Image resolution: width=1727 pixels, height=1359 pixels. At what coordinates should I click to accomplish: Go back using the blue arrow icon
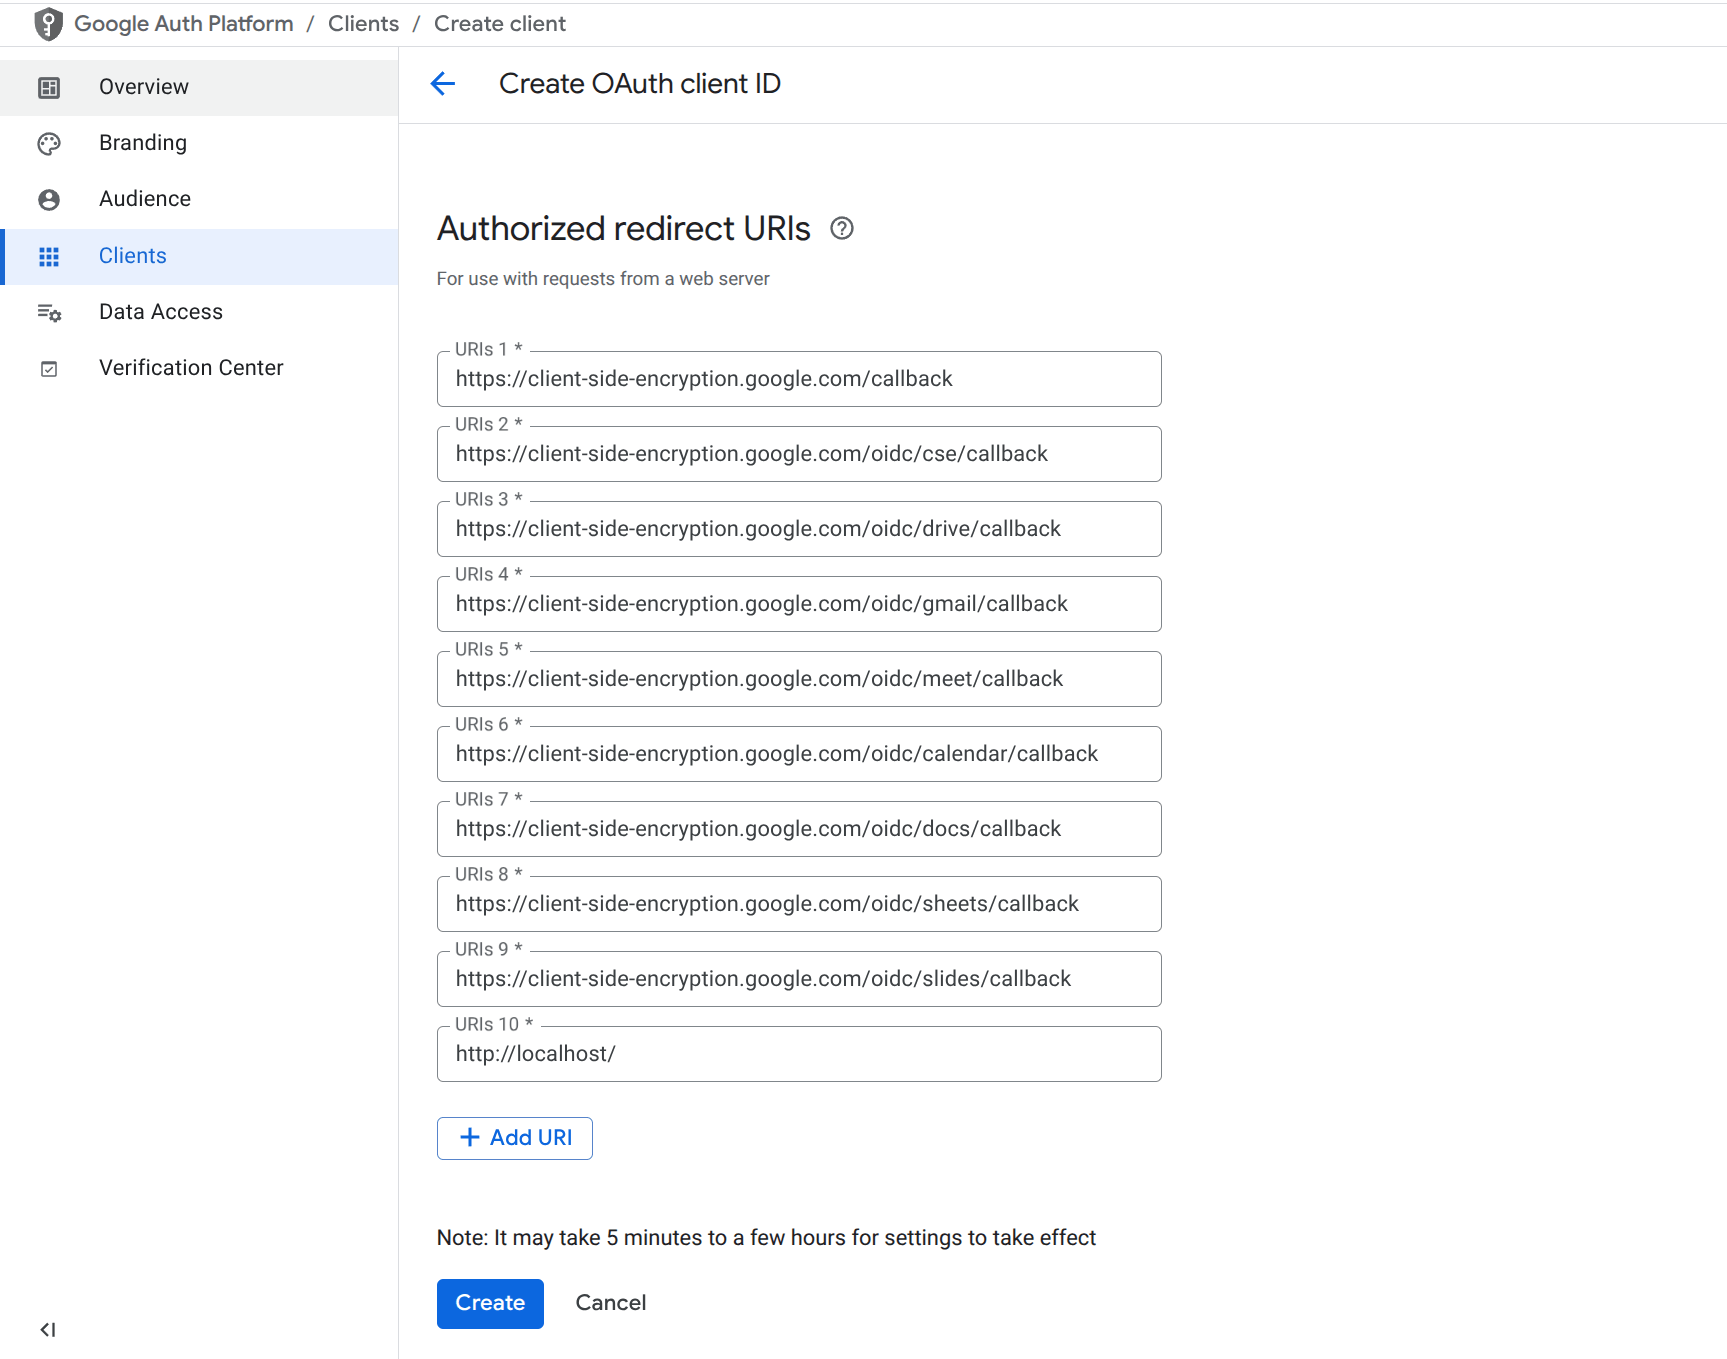point(443,84)
